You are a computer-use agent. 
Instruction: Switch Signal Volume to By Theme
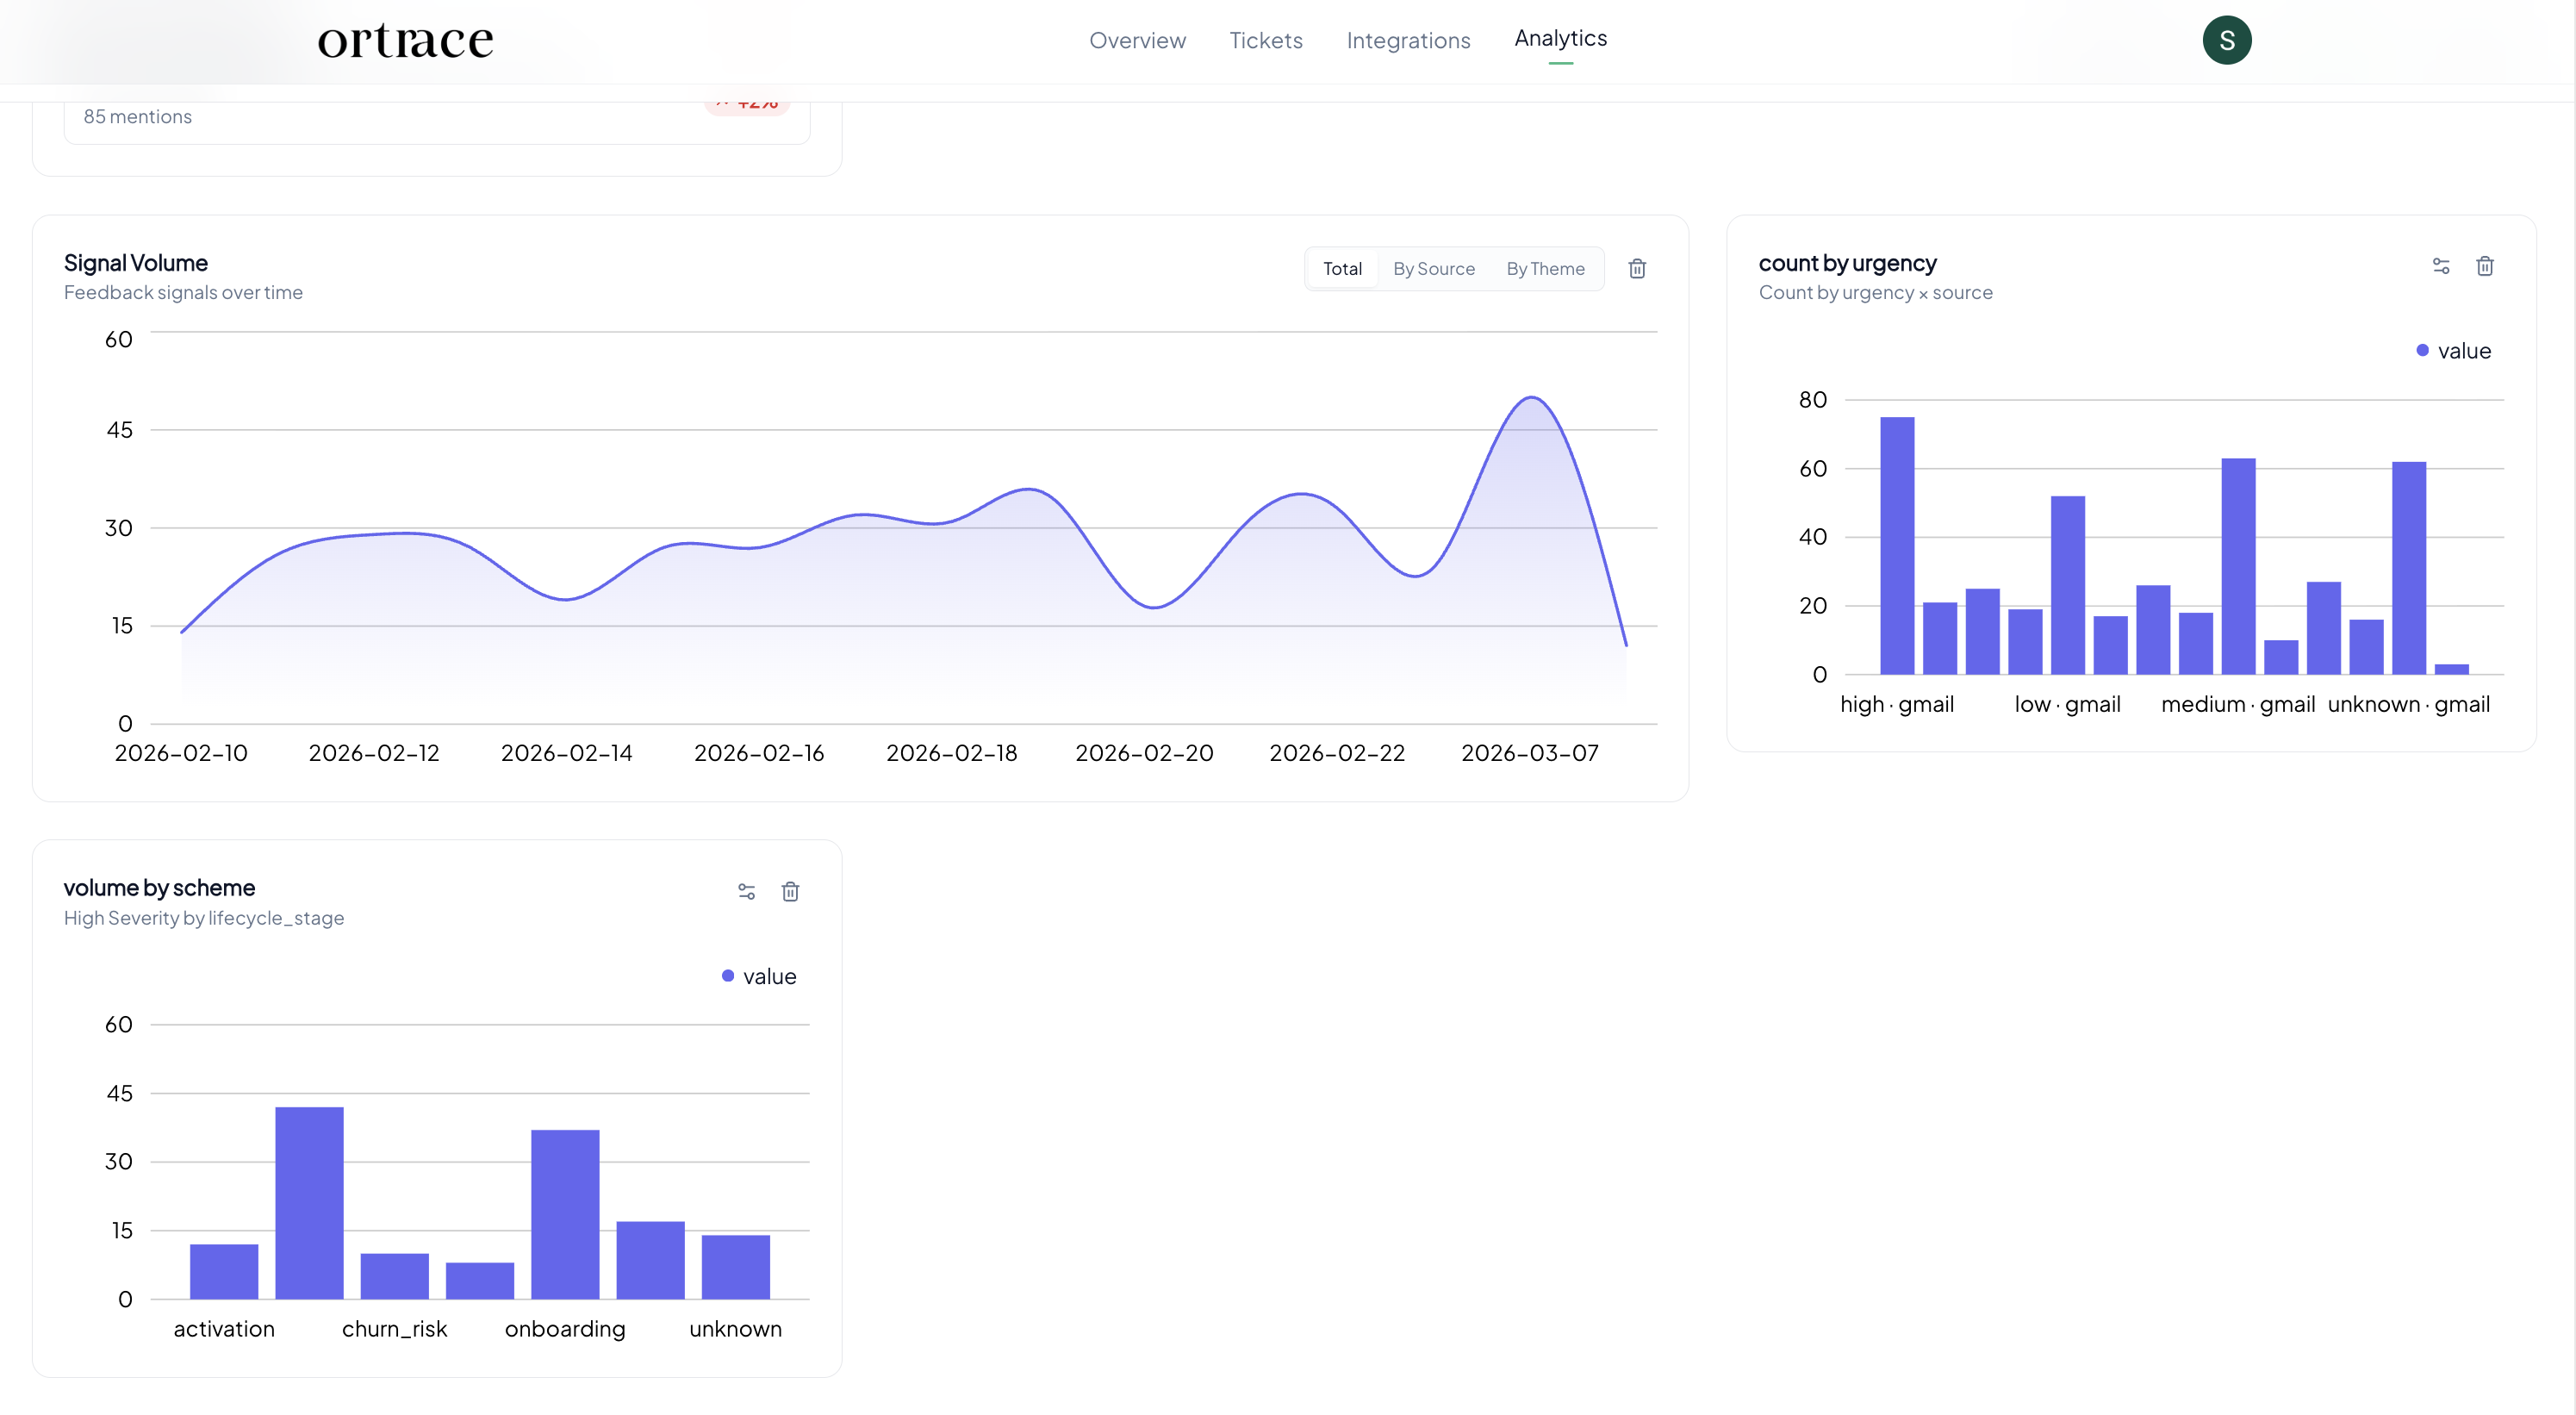(1545, 268)
